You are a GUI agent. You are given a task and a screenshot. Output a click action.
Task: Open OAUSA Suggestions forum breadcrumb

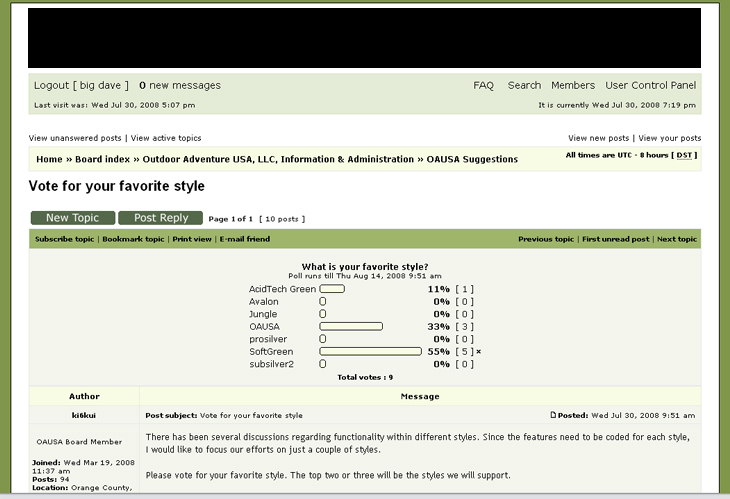point(473,159)
